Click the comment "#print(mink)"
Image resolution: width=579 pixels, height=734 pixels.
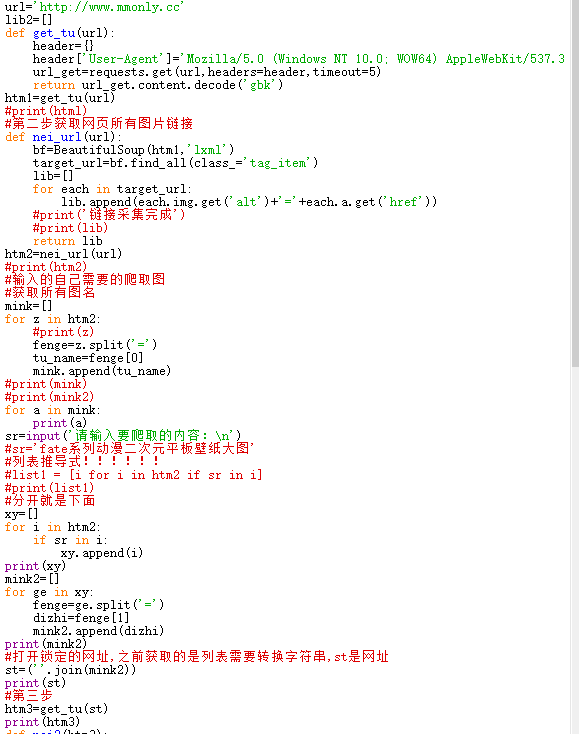click(x=46, y=384)
